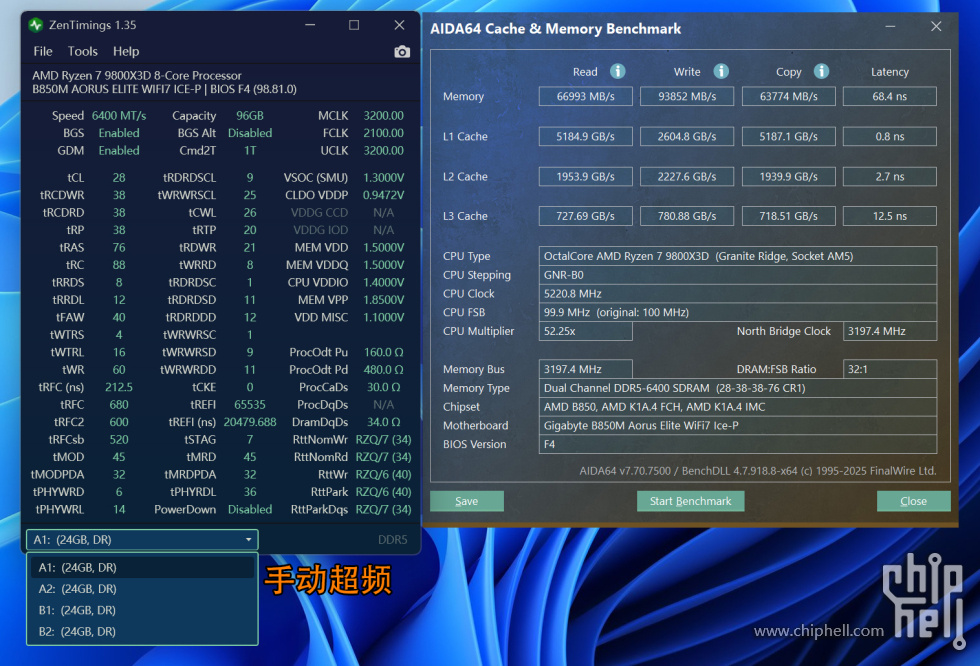Screen dimensions: 980x666
Task: Click L2 Cache copy 1939.9 GB/s
Action: pos(788,176)
